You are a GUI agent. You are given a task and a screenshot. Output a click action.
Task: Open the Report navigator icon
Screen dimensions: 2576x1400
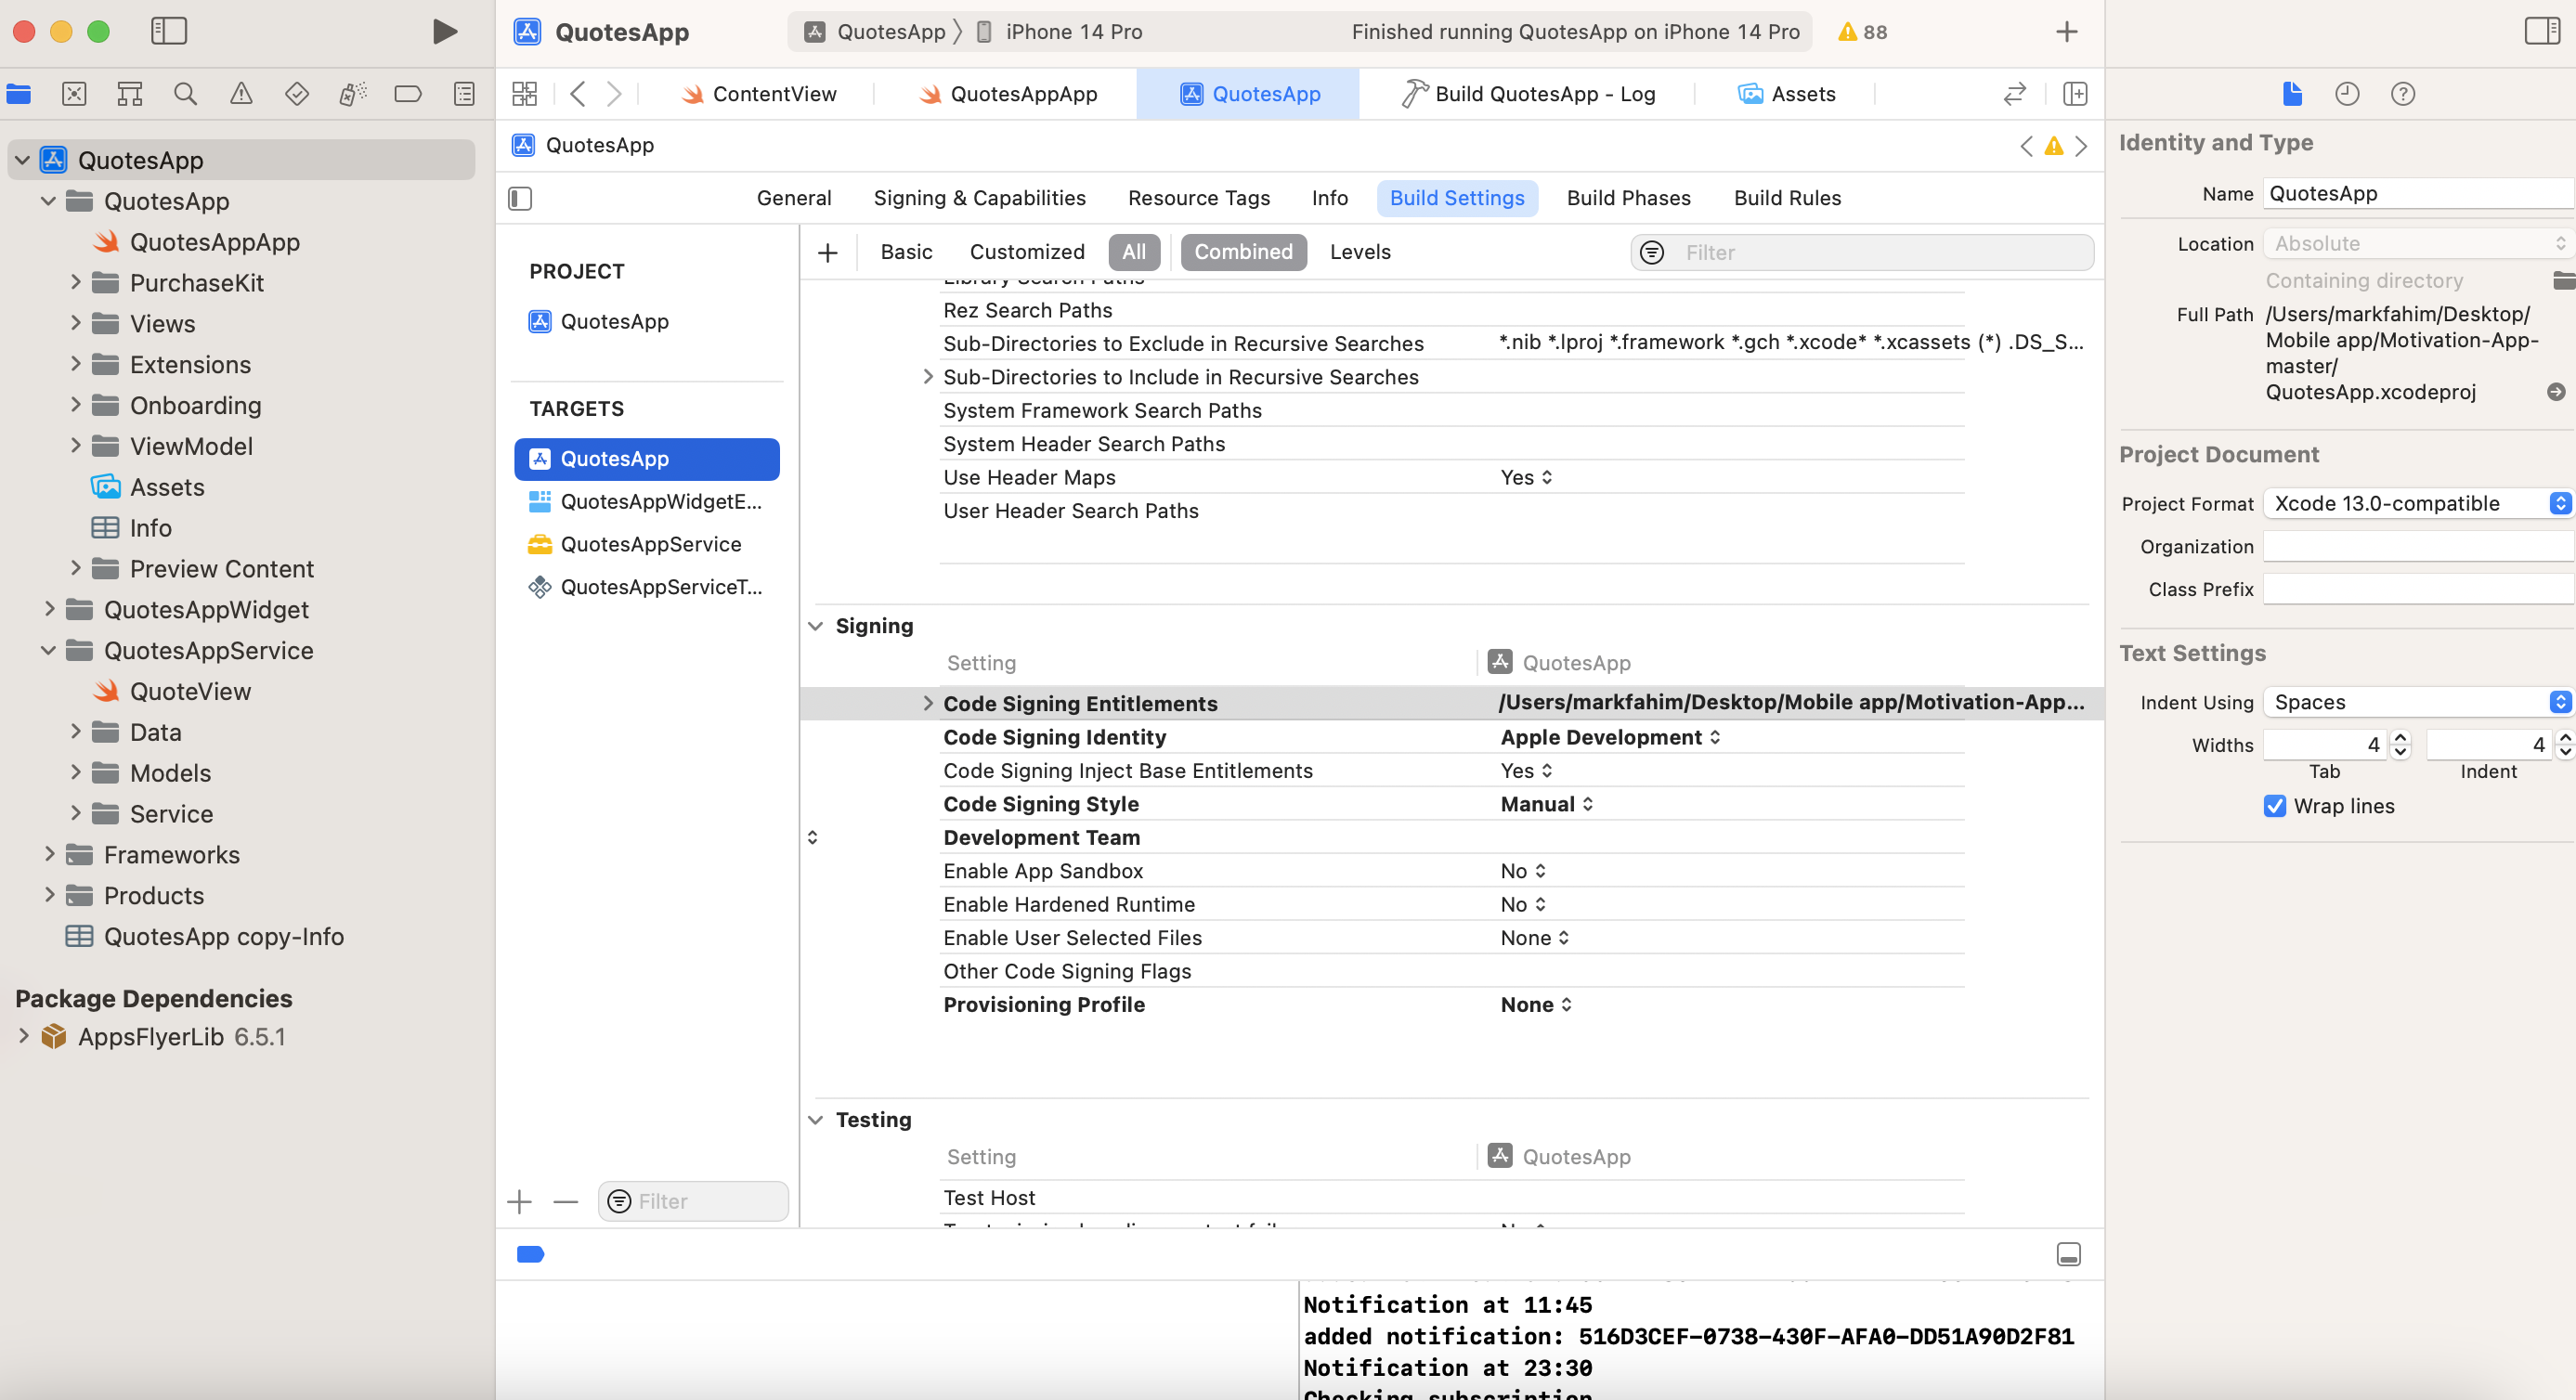464,94
